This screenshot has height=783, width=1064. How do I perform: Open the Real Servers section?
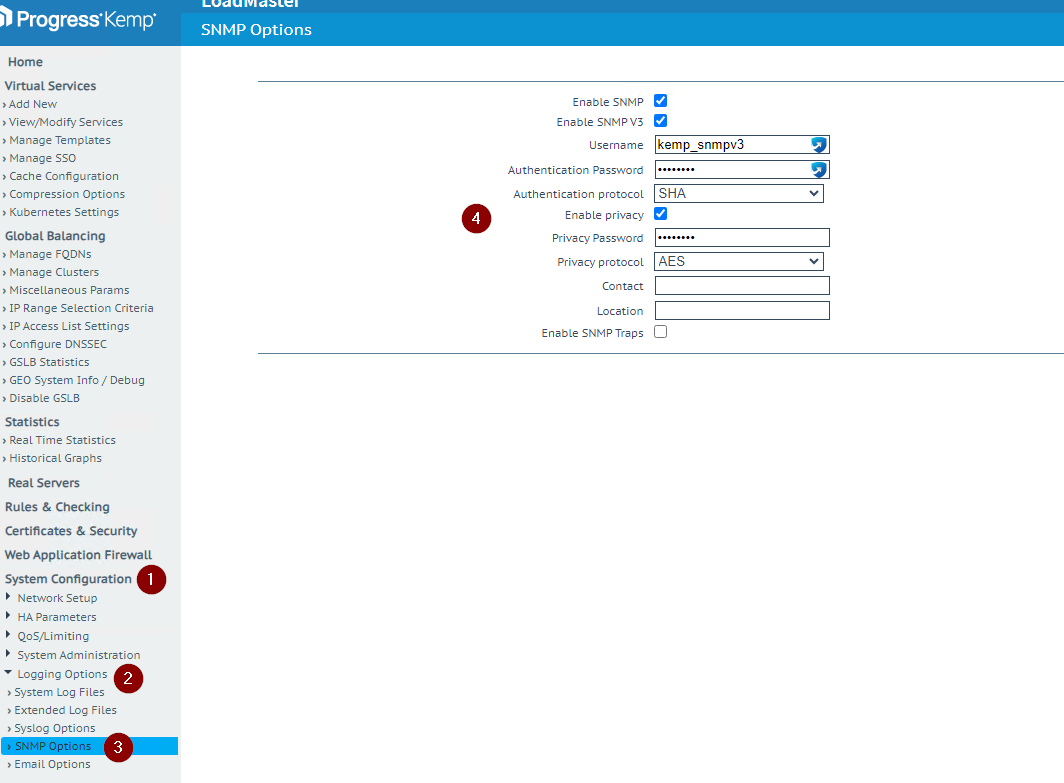(43, 483)
